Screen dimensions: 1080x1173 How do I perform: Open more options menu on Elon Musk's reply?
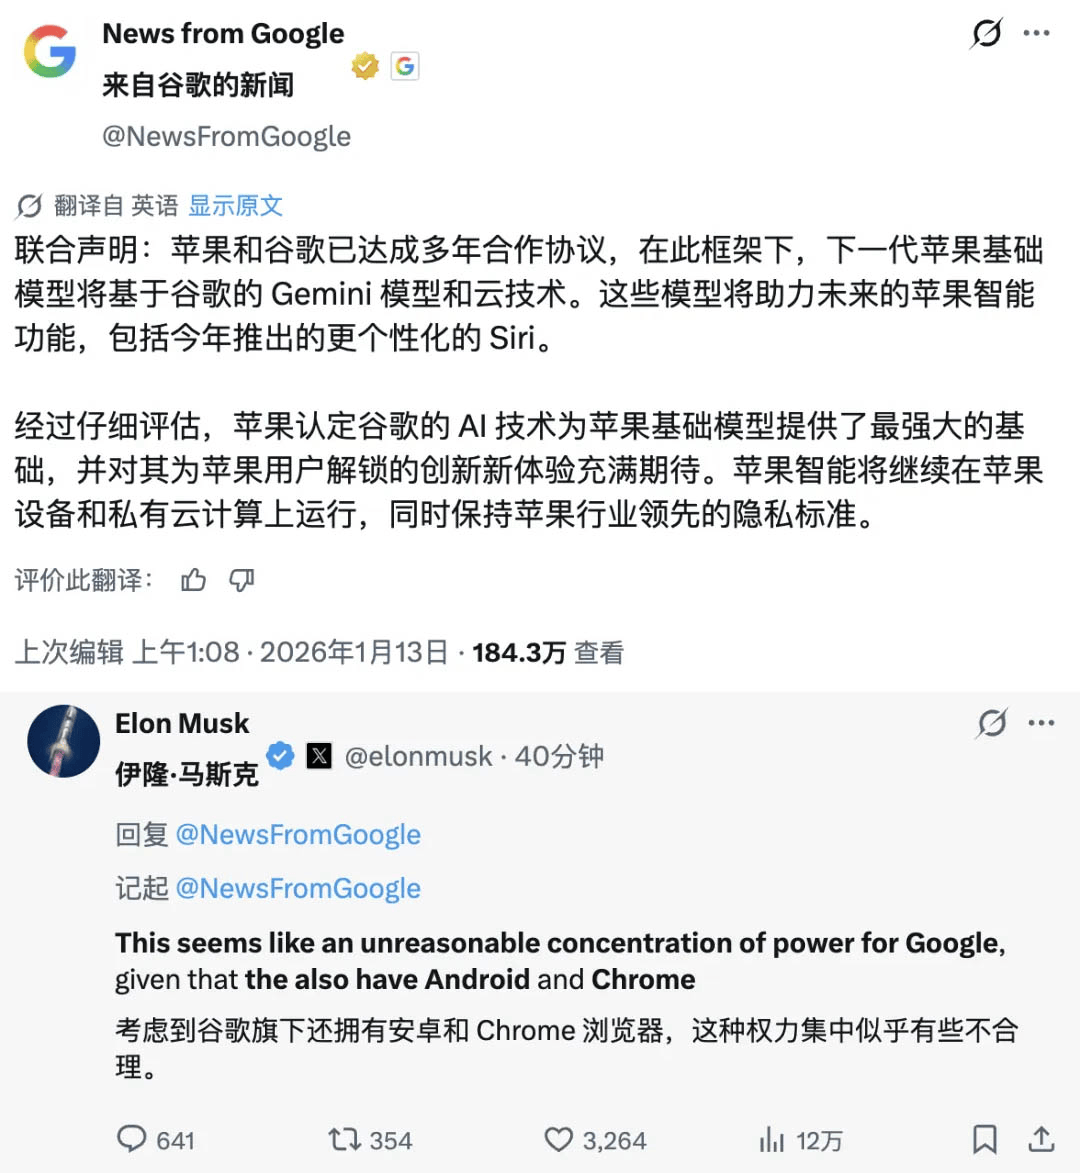point(1042,722)
